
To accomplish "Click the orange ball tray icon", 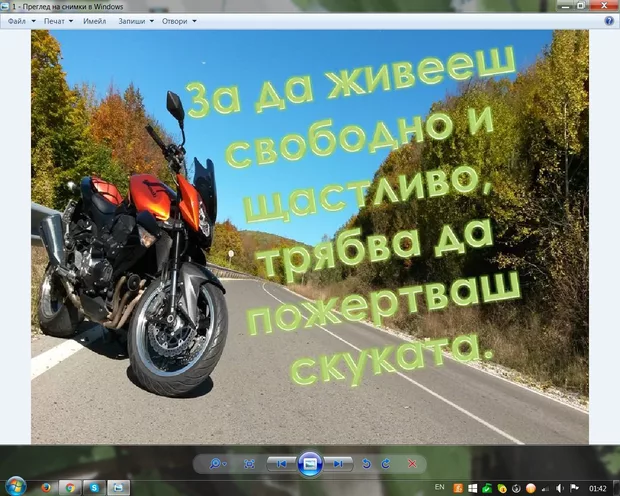I will point(531,488).
